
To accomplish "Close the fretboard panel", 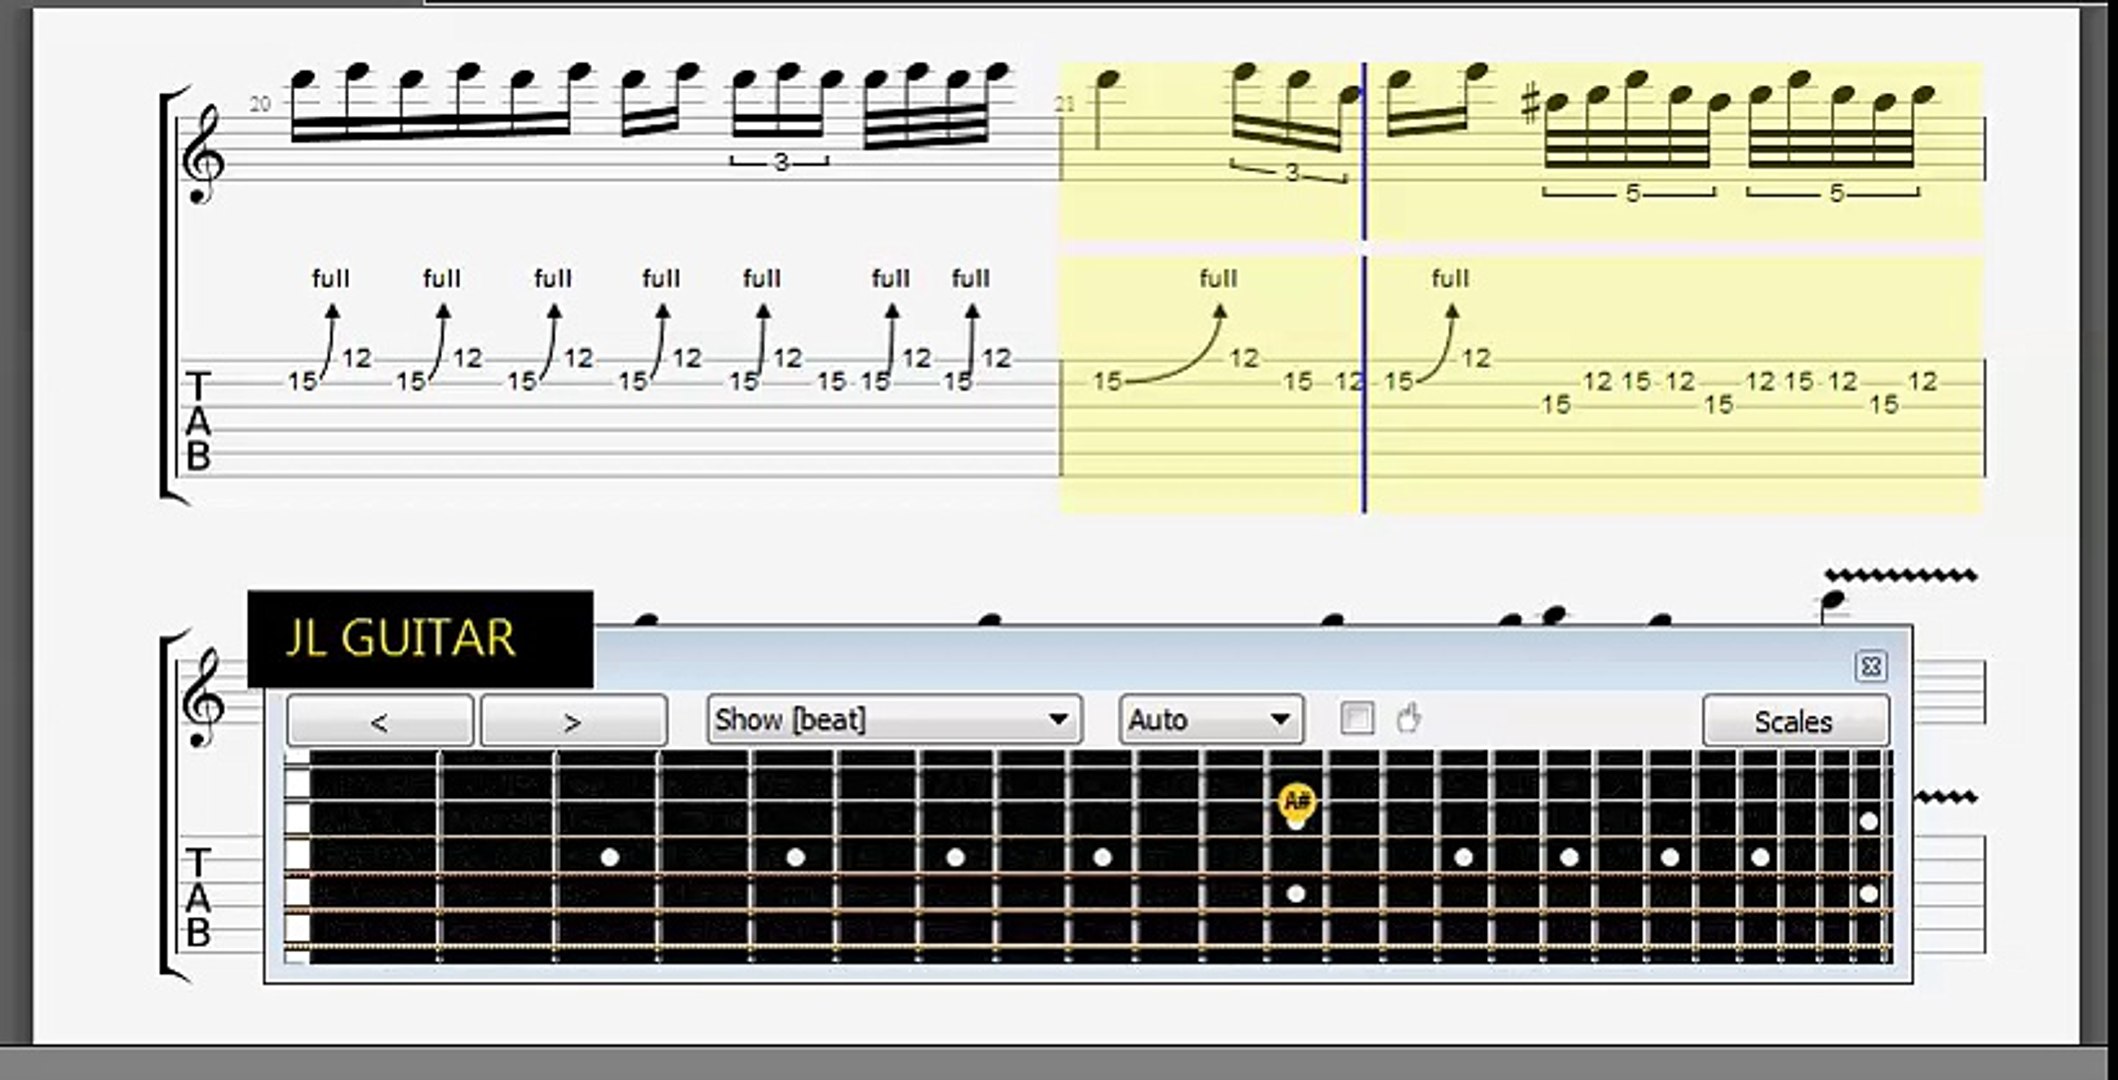I will [1870, 666].
